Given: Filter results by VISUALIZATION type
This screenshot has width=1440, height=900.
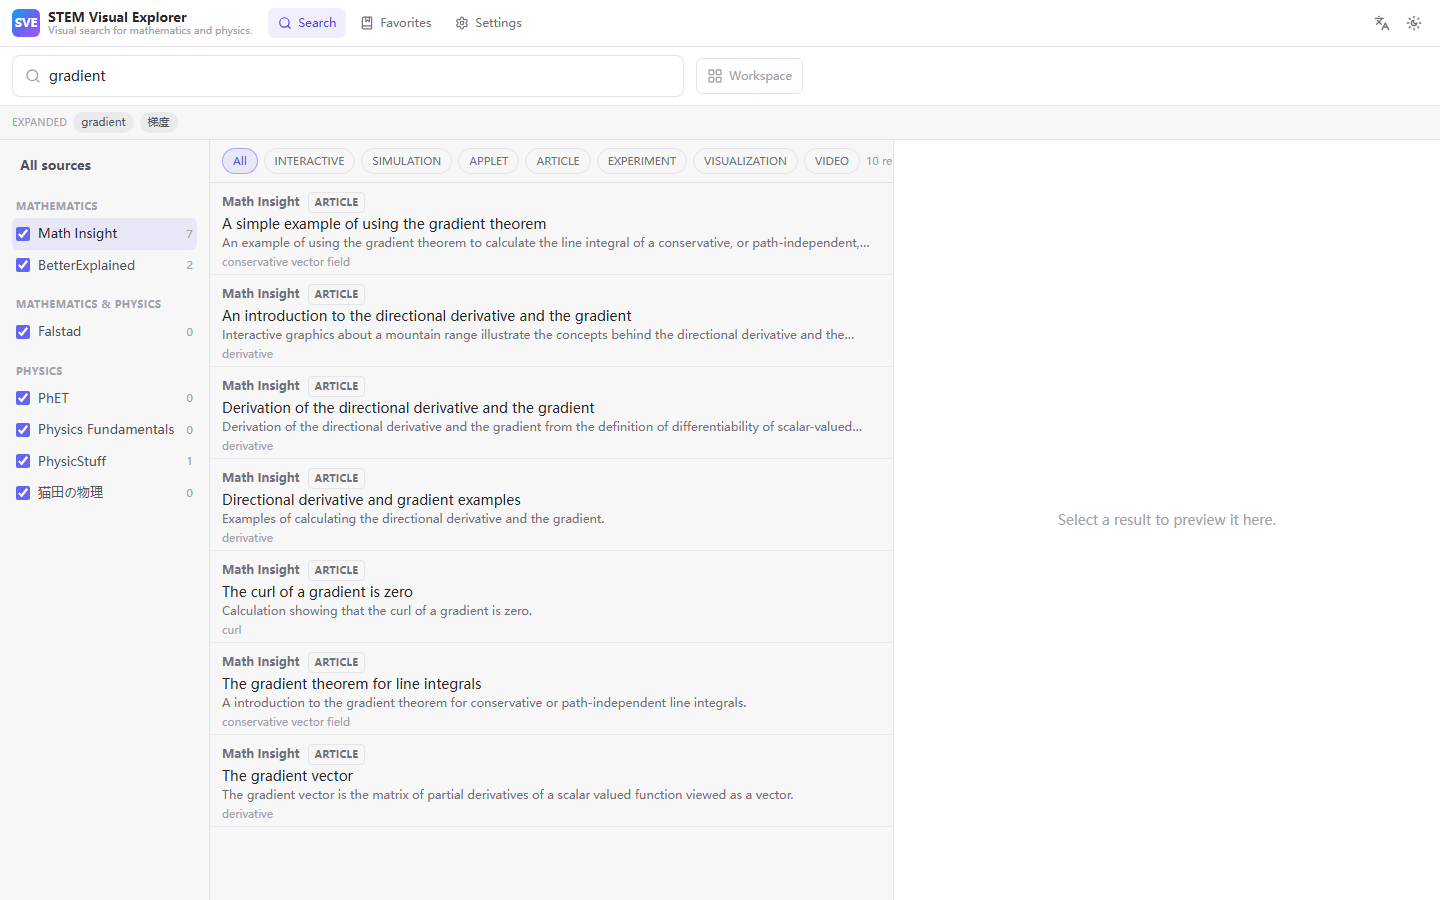Looking at the screenshot, I should point(745,161).
